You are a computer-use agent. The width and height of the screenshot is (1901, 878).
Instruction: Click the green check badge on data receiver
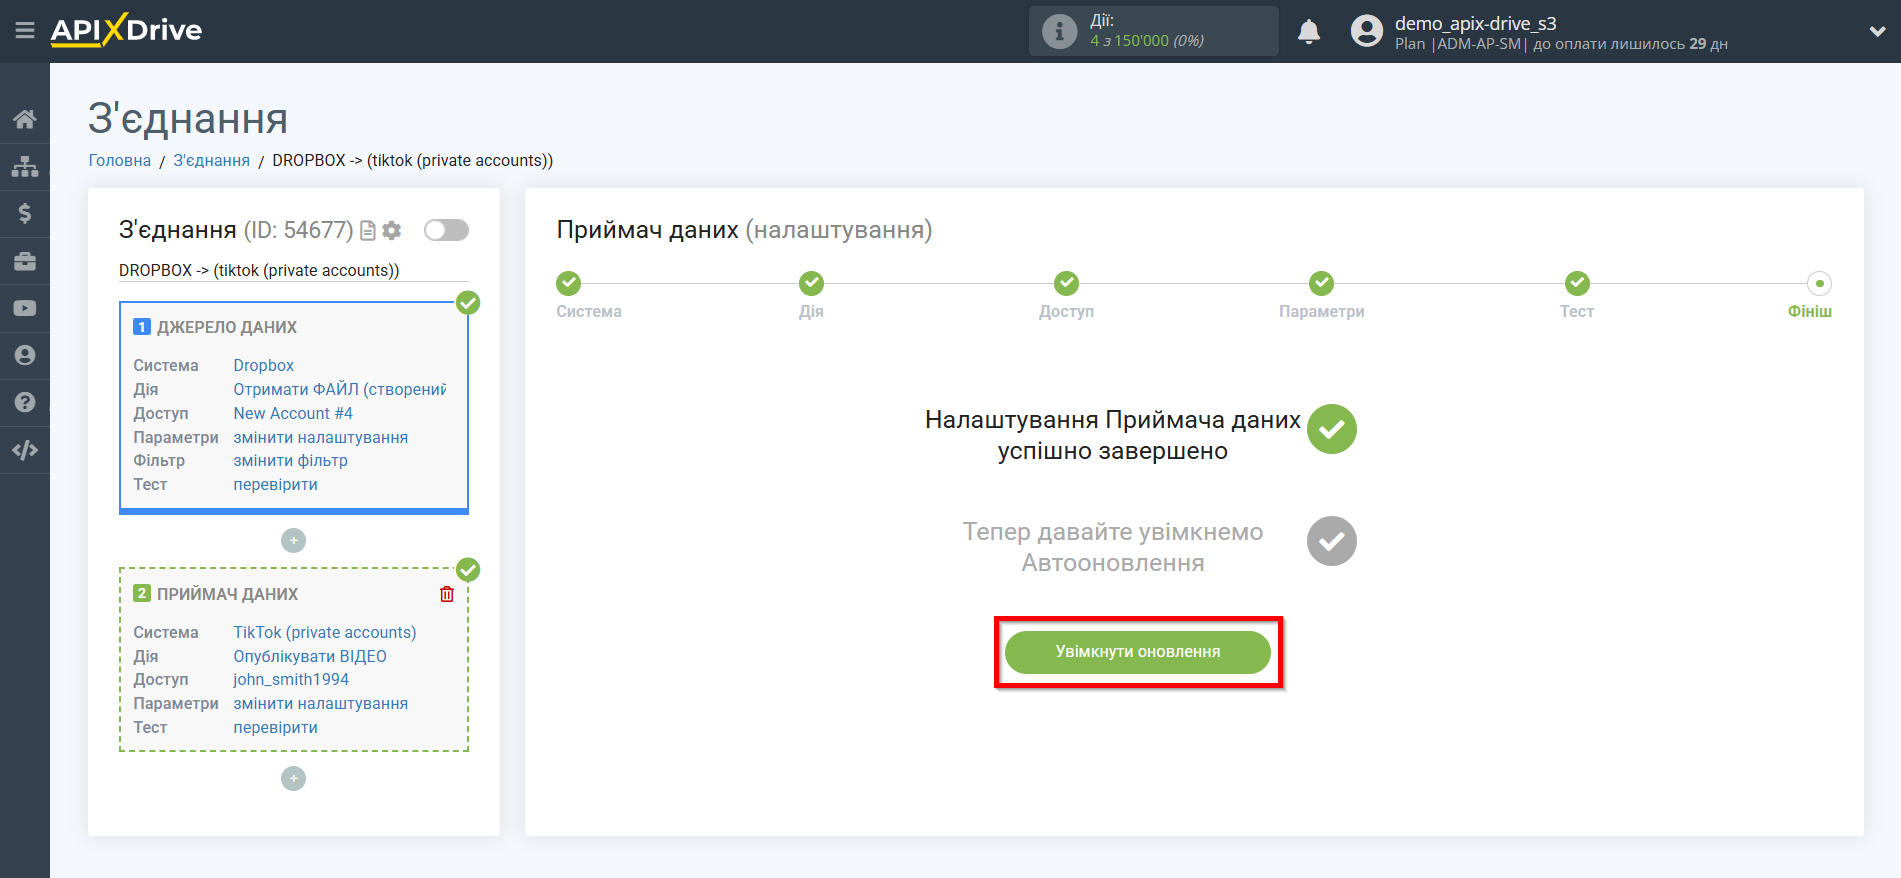(x=468, y=570)
